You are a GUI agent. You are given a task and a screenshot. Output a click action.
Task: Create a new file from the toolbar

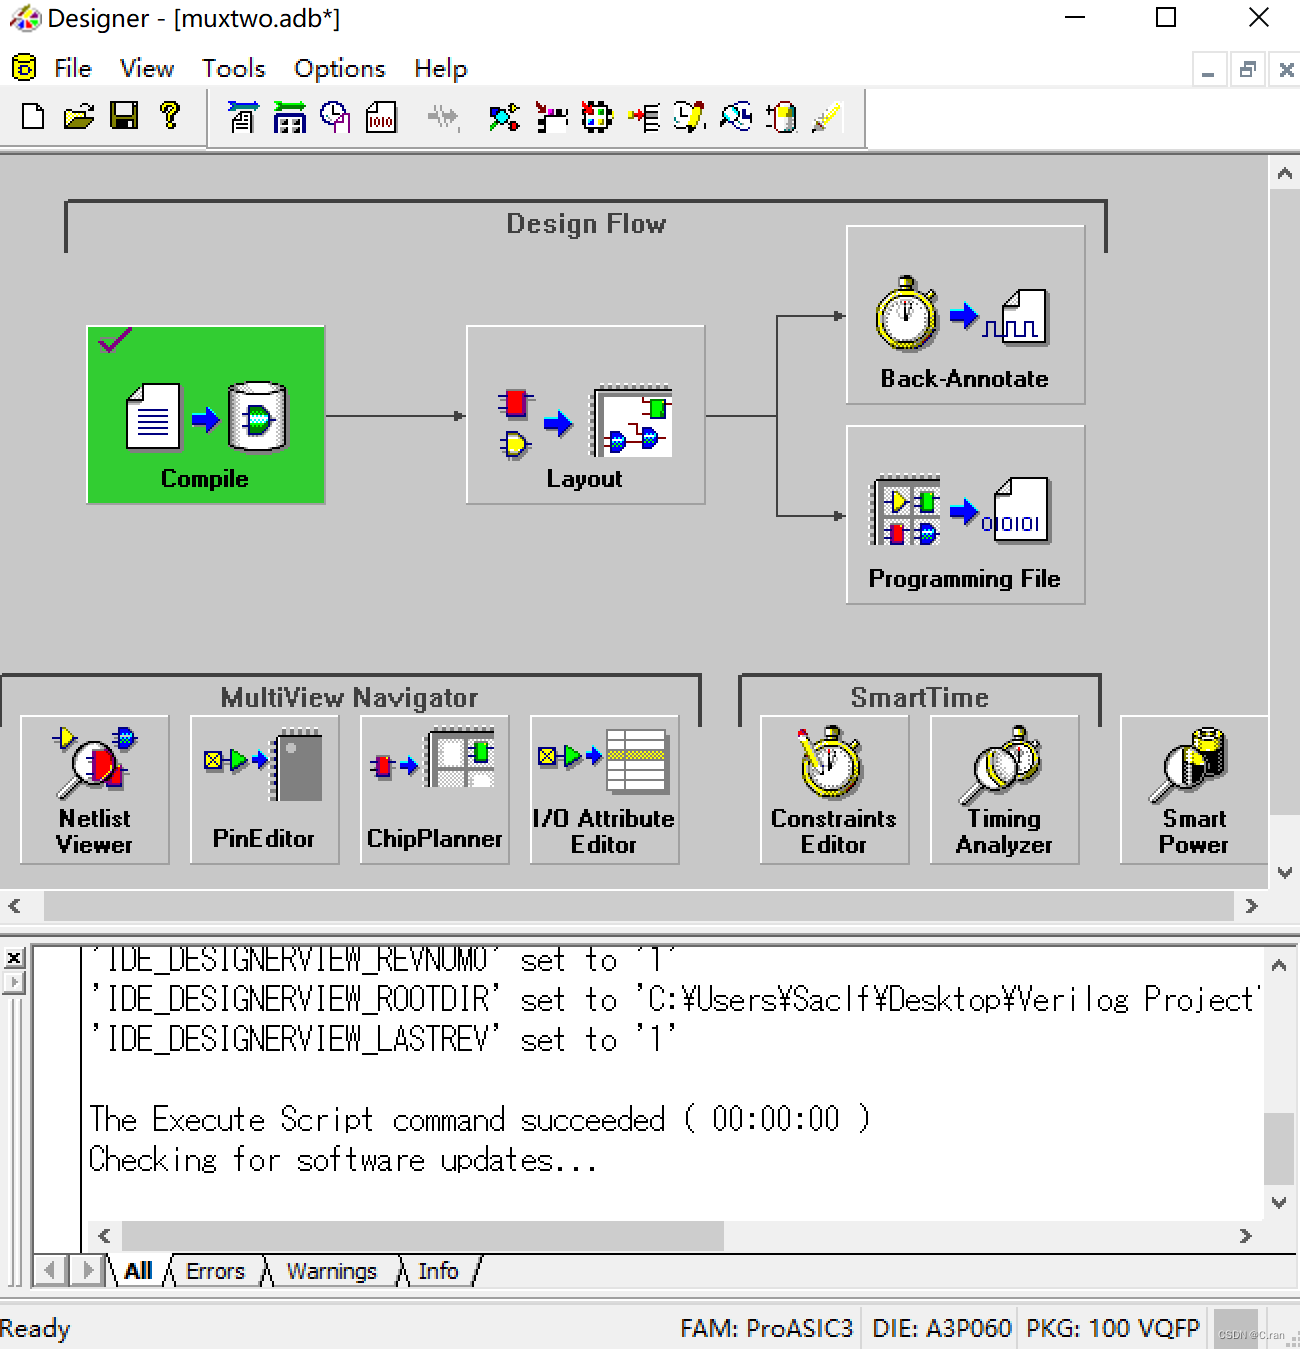pyautogui.click(x=32, y=117)
